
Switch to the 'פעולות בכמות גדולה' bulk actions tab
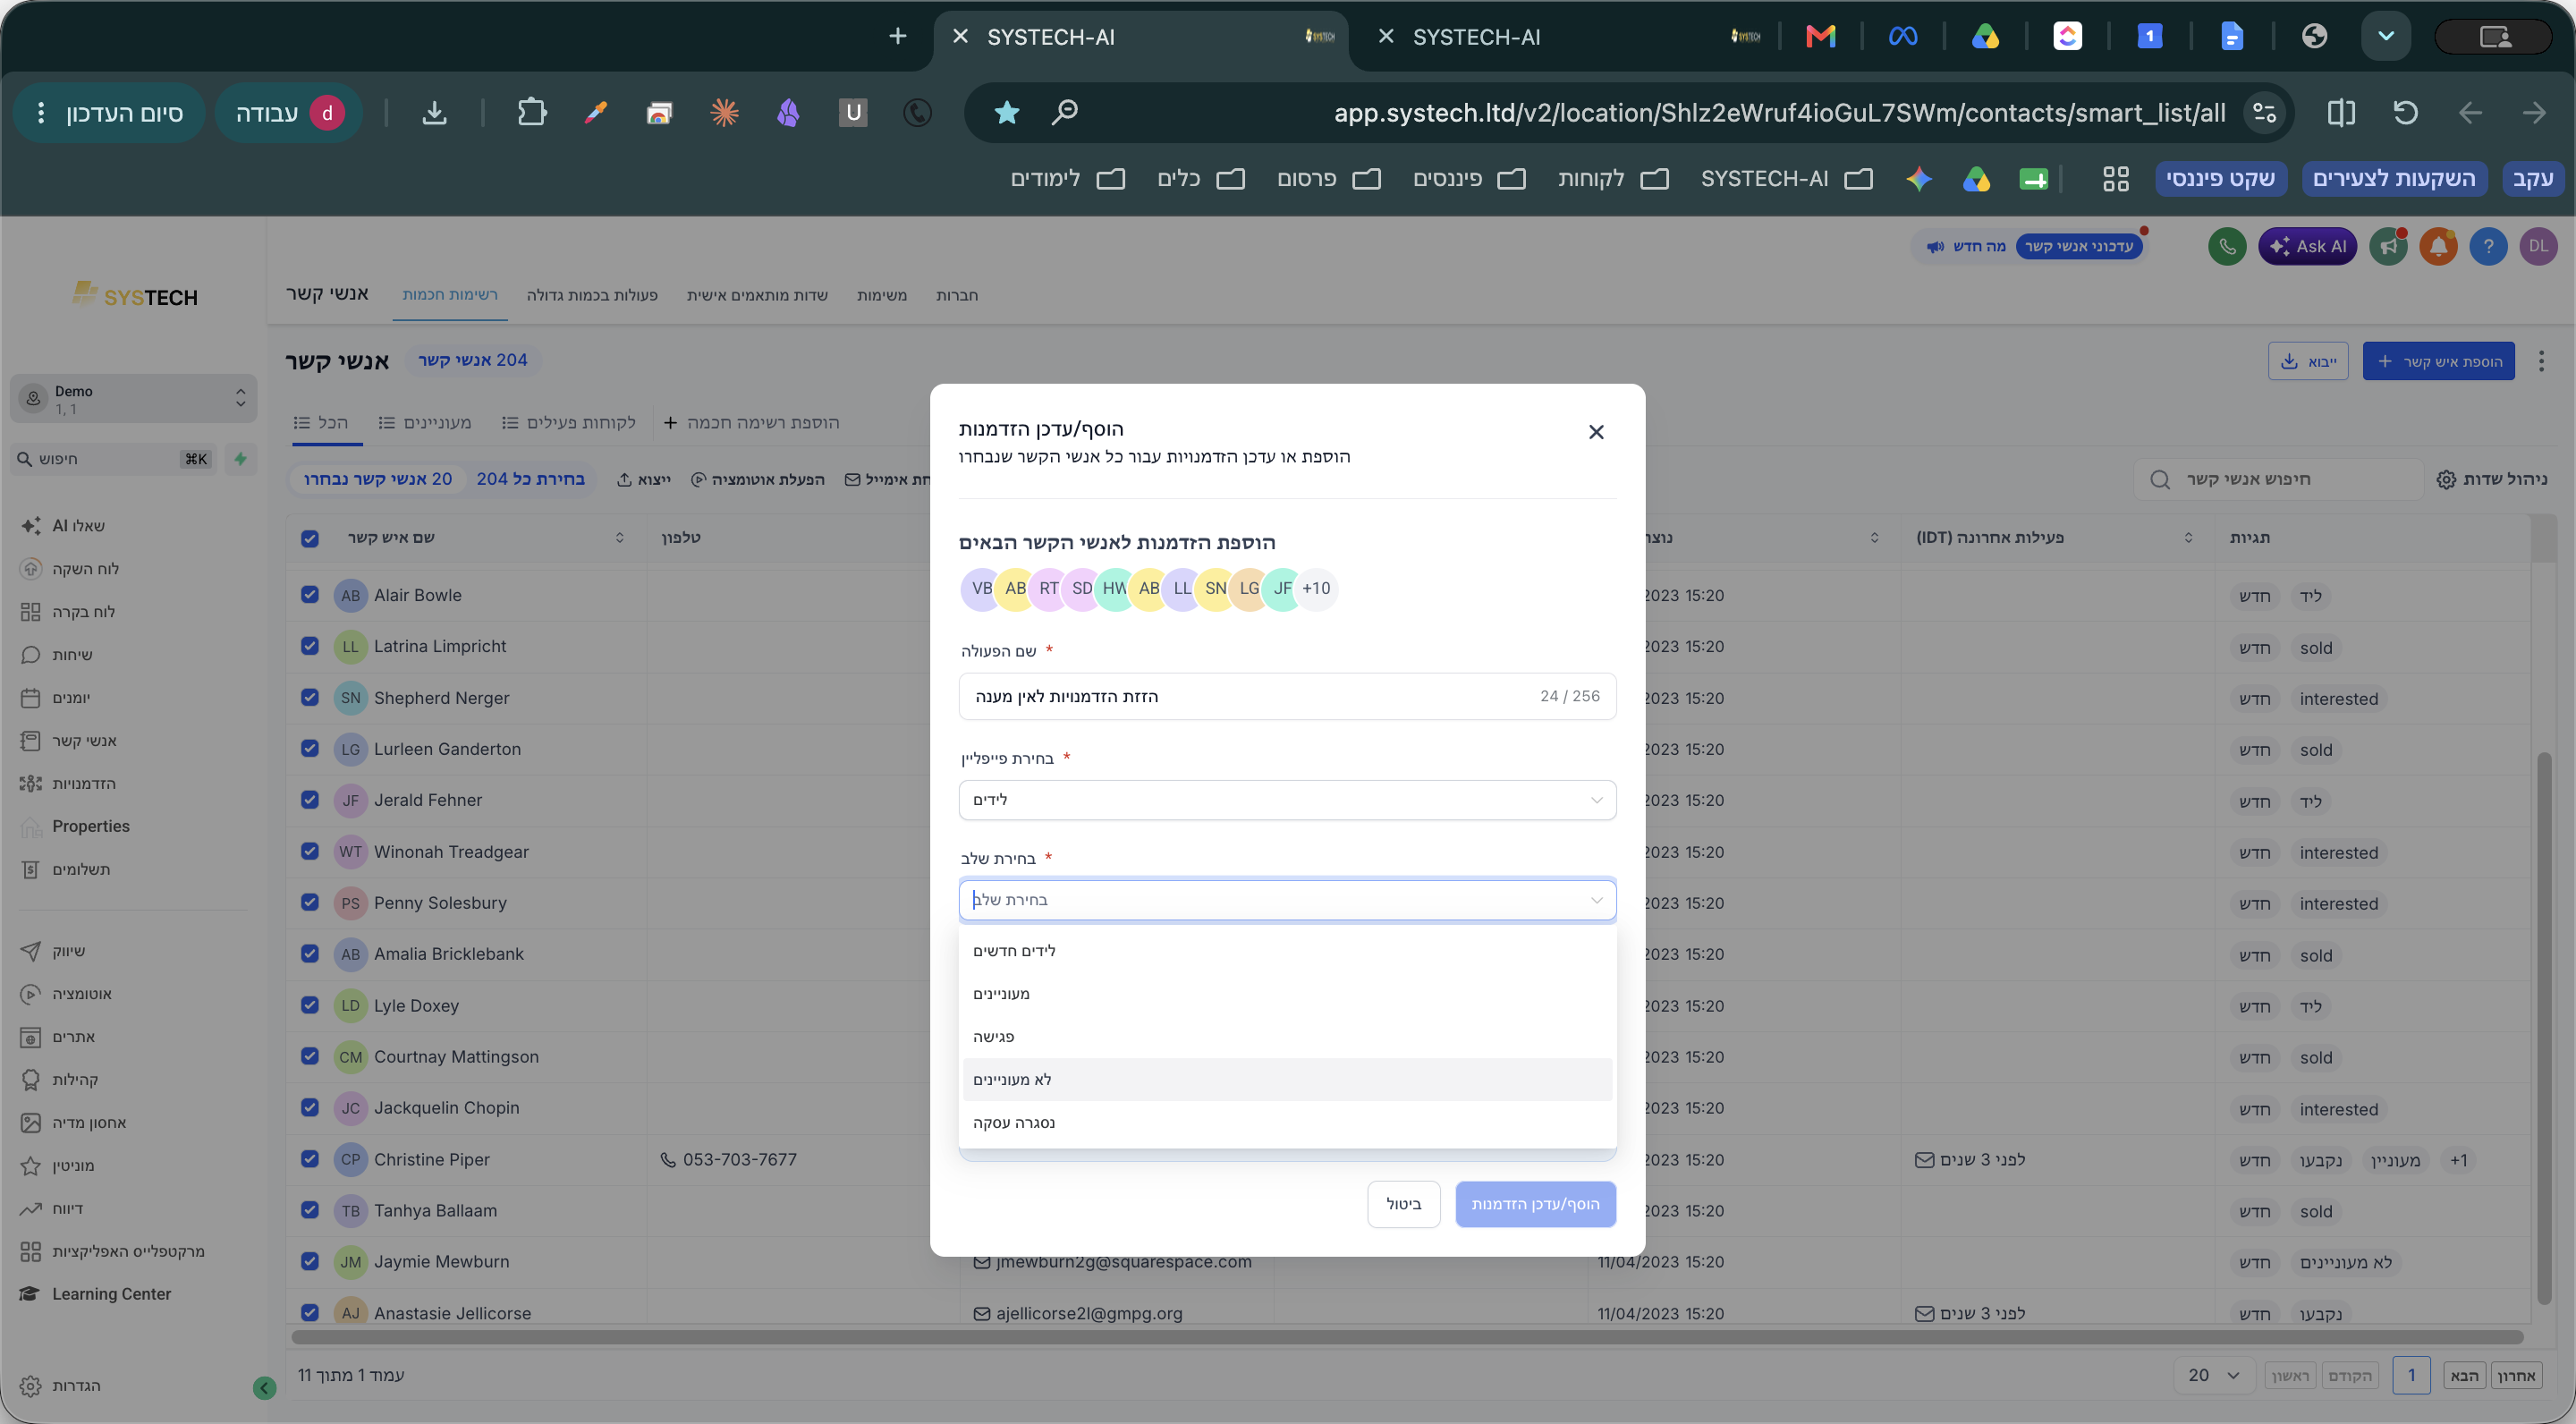click(592, 295)
